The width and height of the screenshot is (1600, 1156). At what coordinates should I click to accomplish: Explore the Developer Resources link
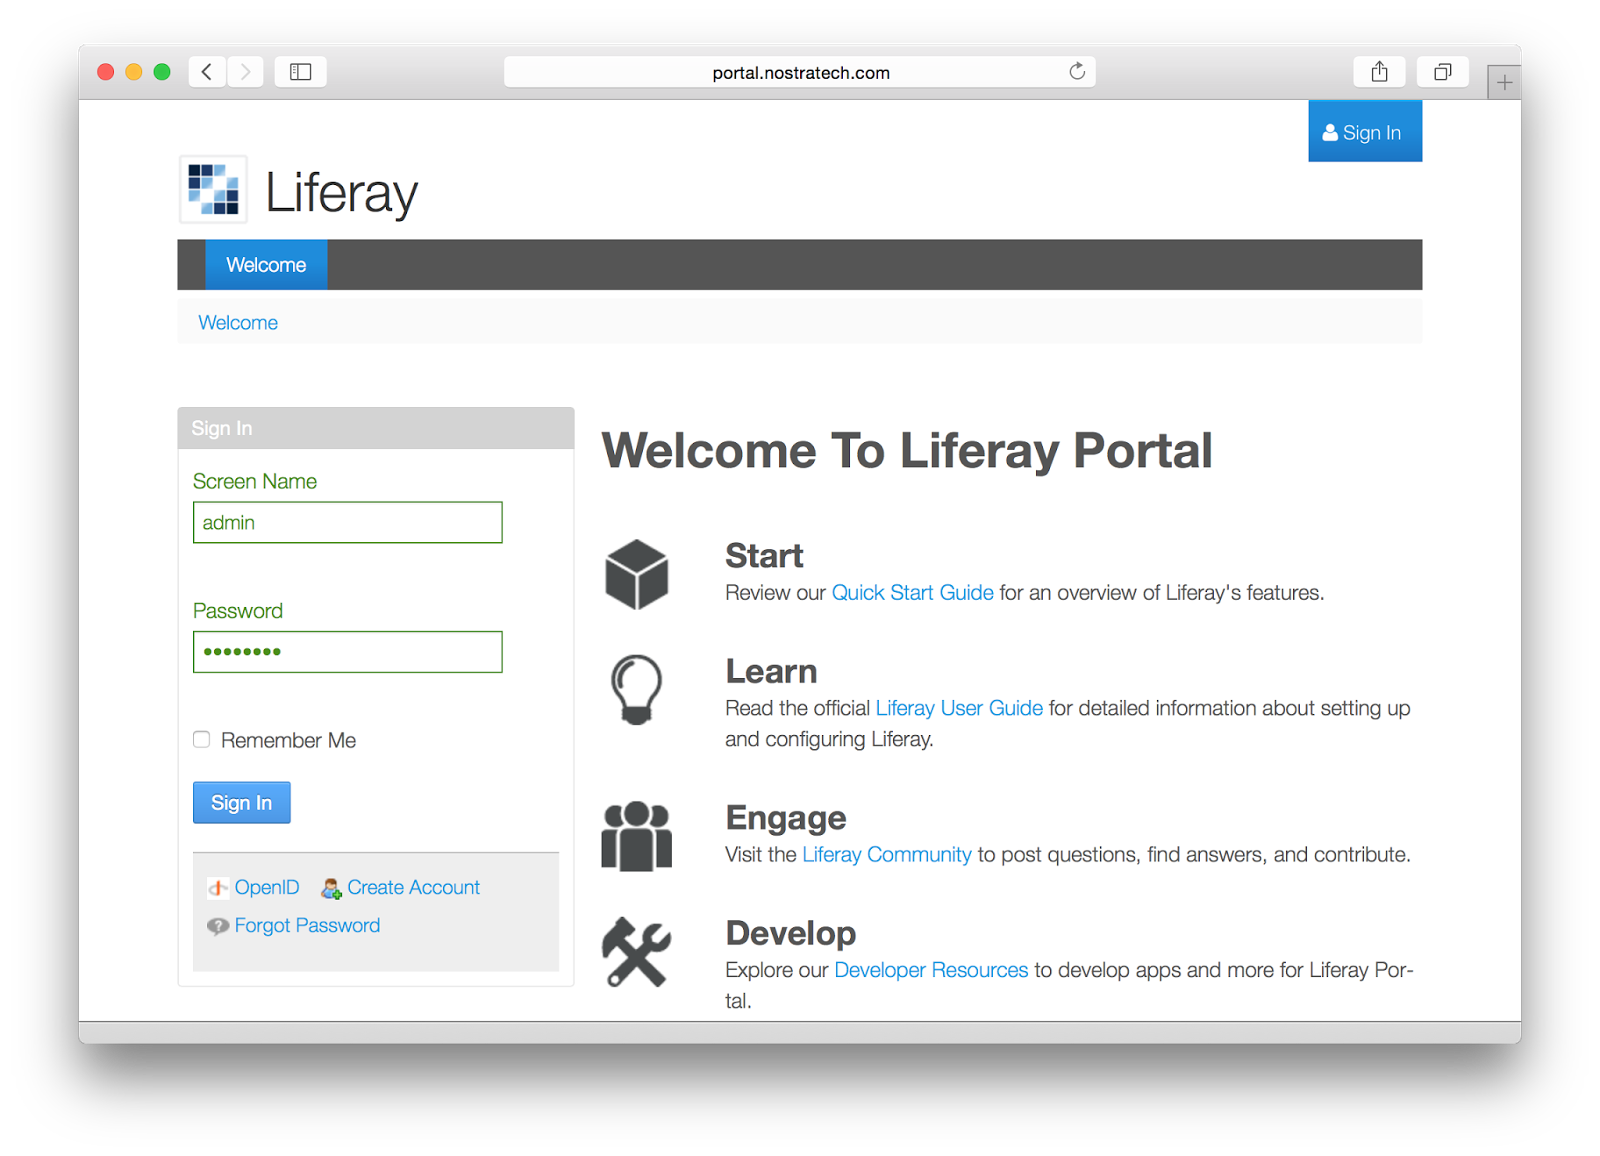930,969
